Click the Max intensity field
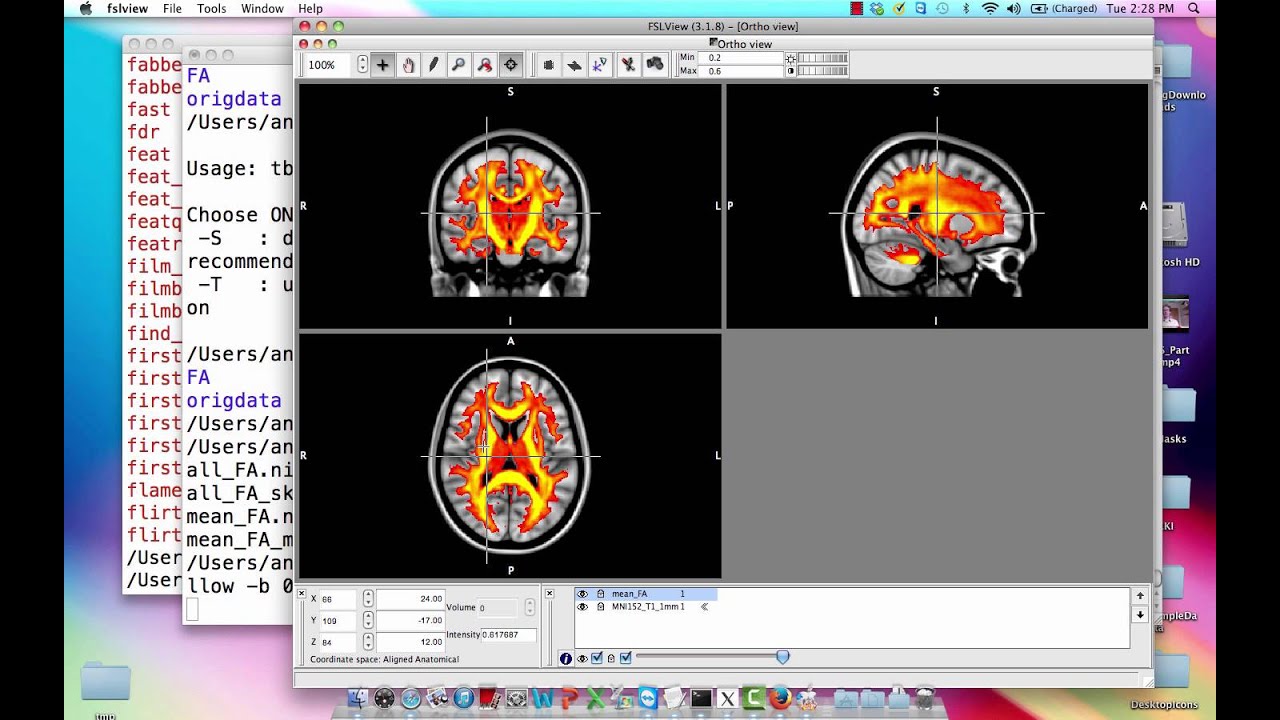The image size is (1280, 720). [743, 71]
